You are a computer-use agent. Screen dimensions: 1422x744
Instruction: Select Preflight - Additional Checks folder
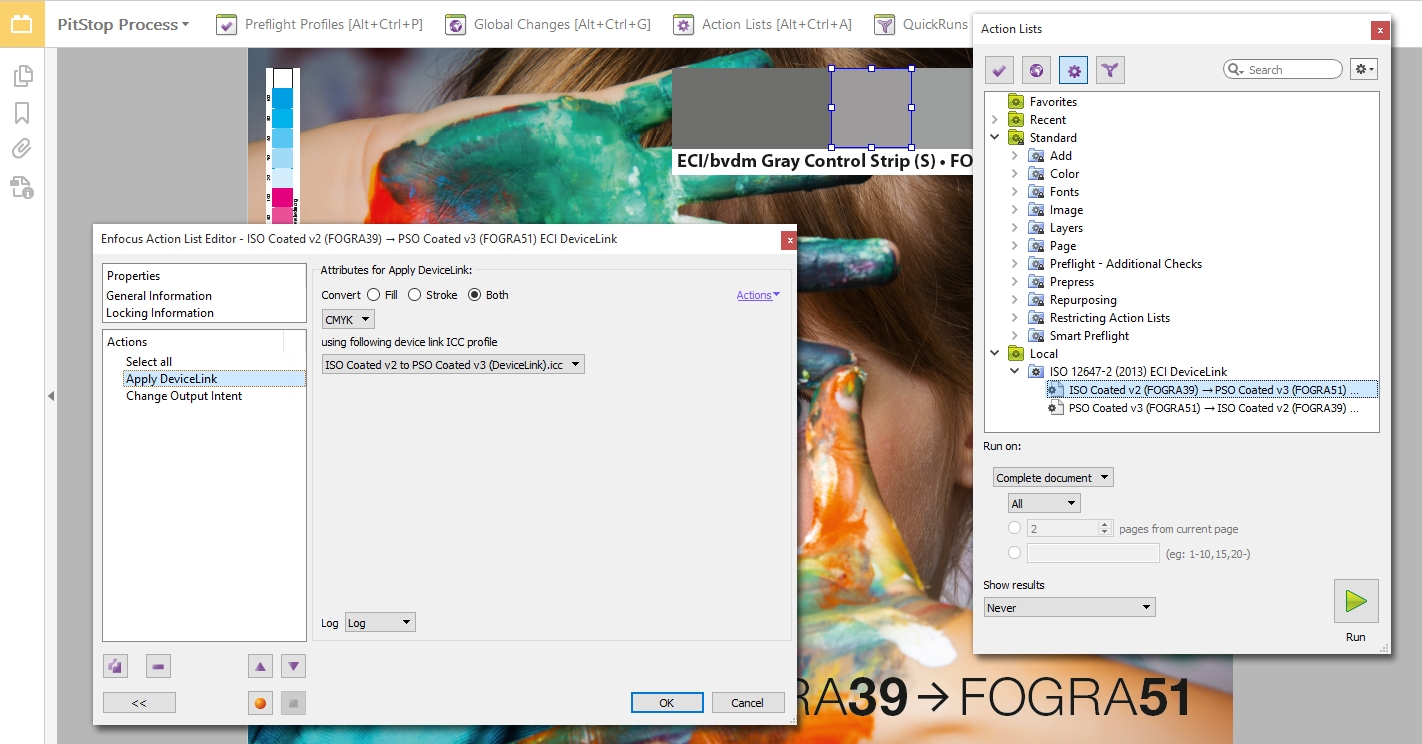click(1125, 264)
